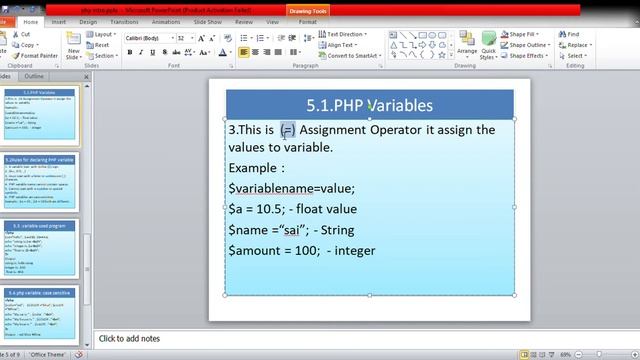Click the Format Painter tool
This screenshot has height=360, width=640.
coord(35,56)
